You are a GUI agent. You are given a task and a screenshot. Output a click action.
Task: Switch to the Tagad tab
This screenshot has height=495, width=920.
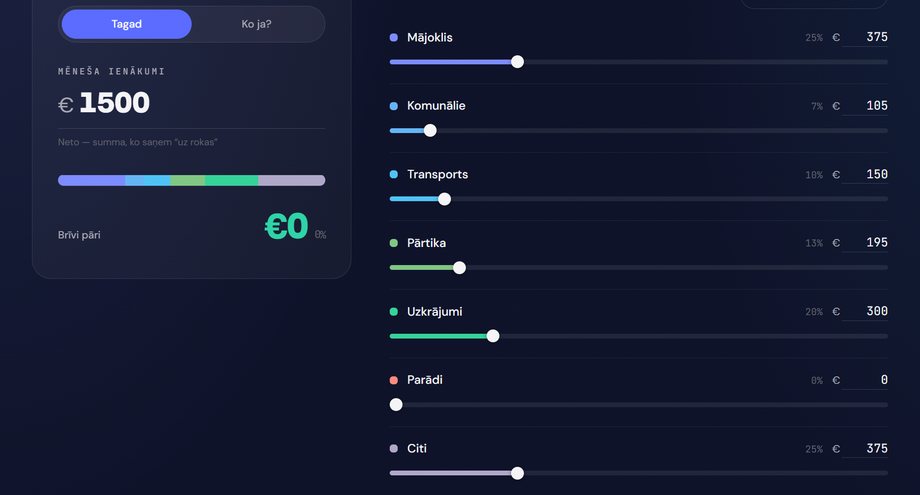pyautogui.click(x=126, y=24)
